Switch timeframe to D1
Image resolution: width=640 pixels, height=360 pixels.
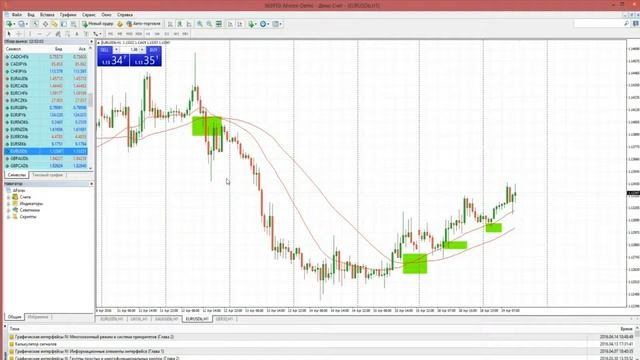[x=167, y=34]
